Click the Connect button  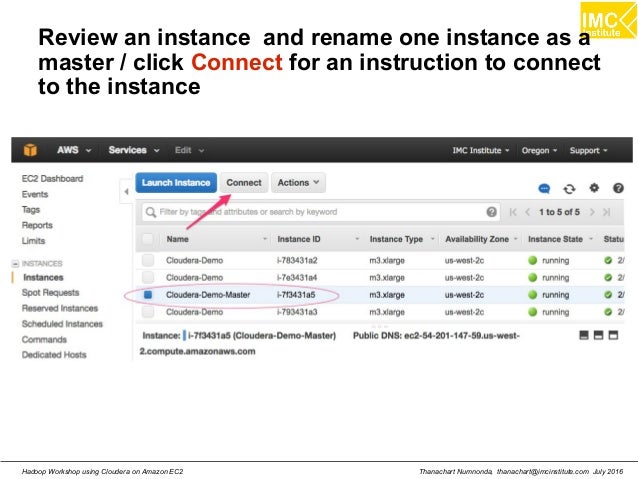(244, 183)
